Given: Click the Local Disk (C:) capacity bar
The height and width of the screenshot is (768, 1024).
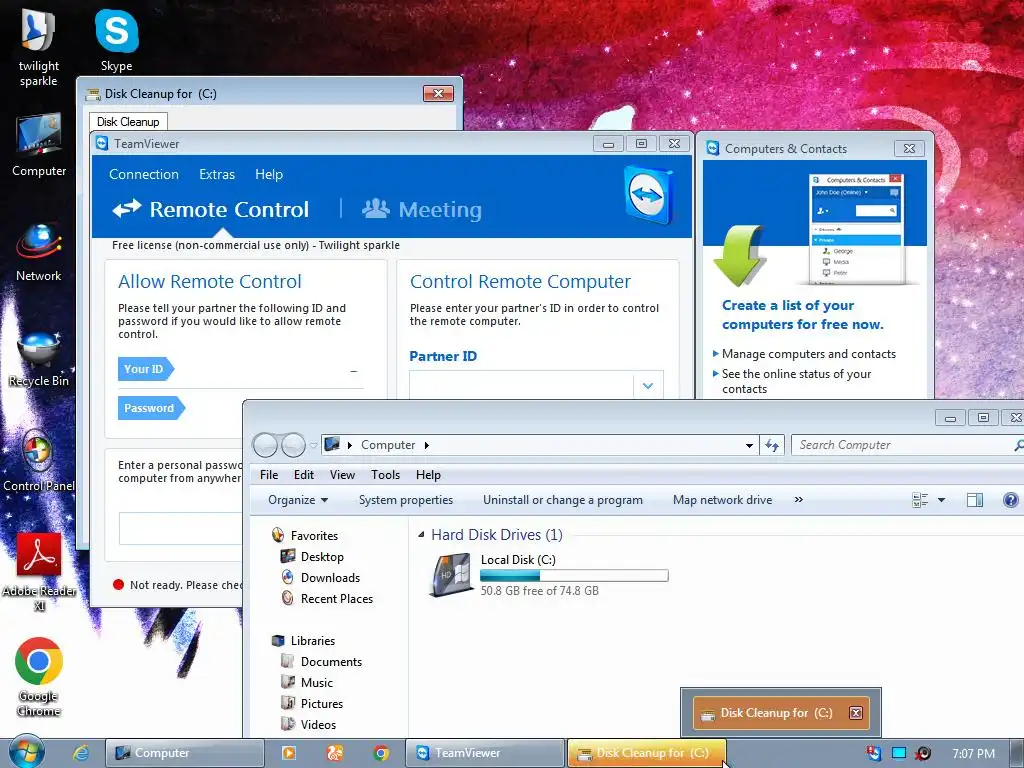Looking at the screenshot, I should tap(574, 575).
